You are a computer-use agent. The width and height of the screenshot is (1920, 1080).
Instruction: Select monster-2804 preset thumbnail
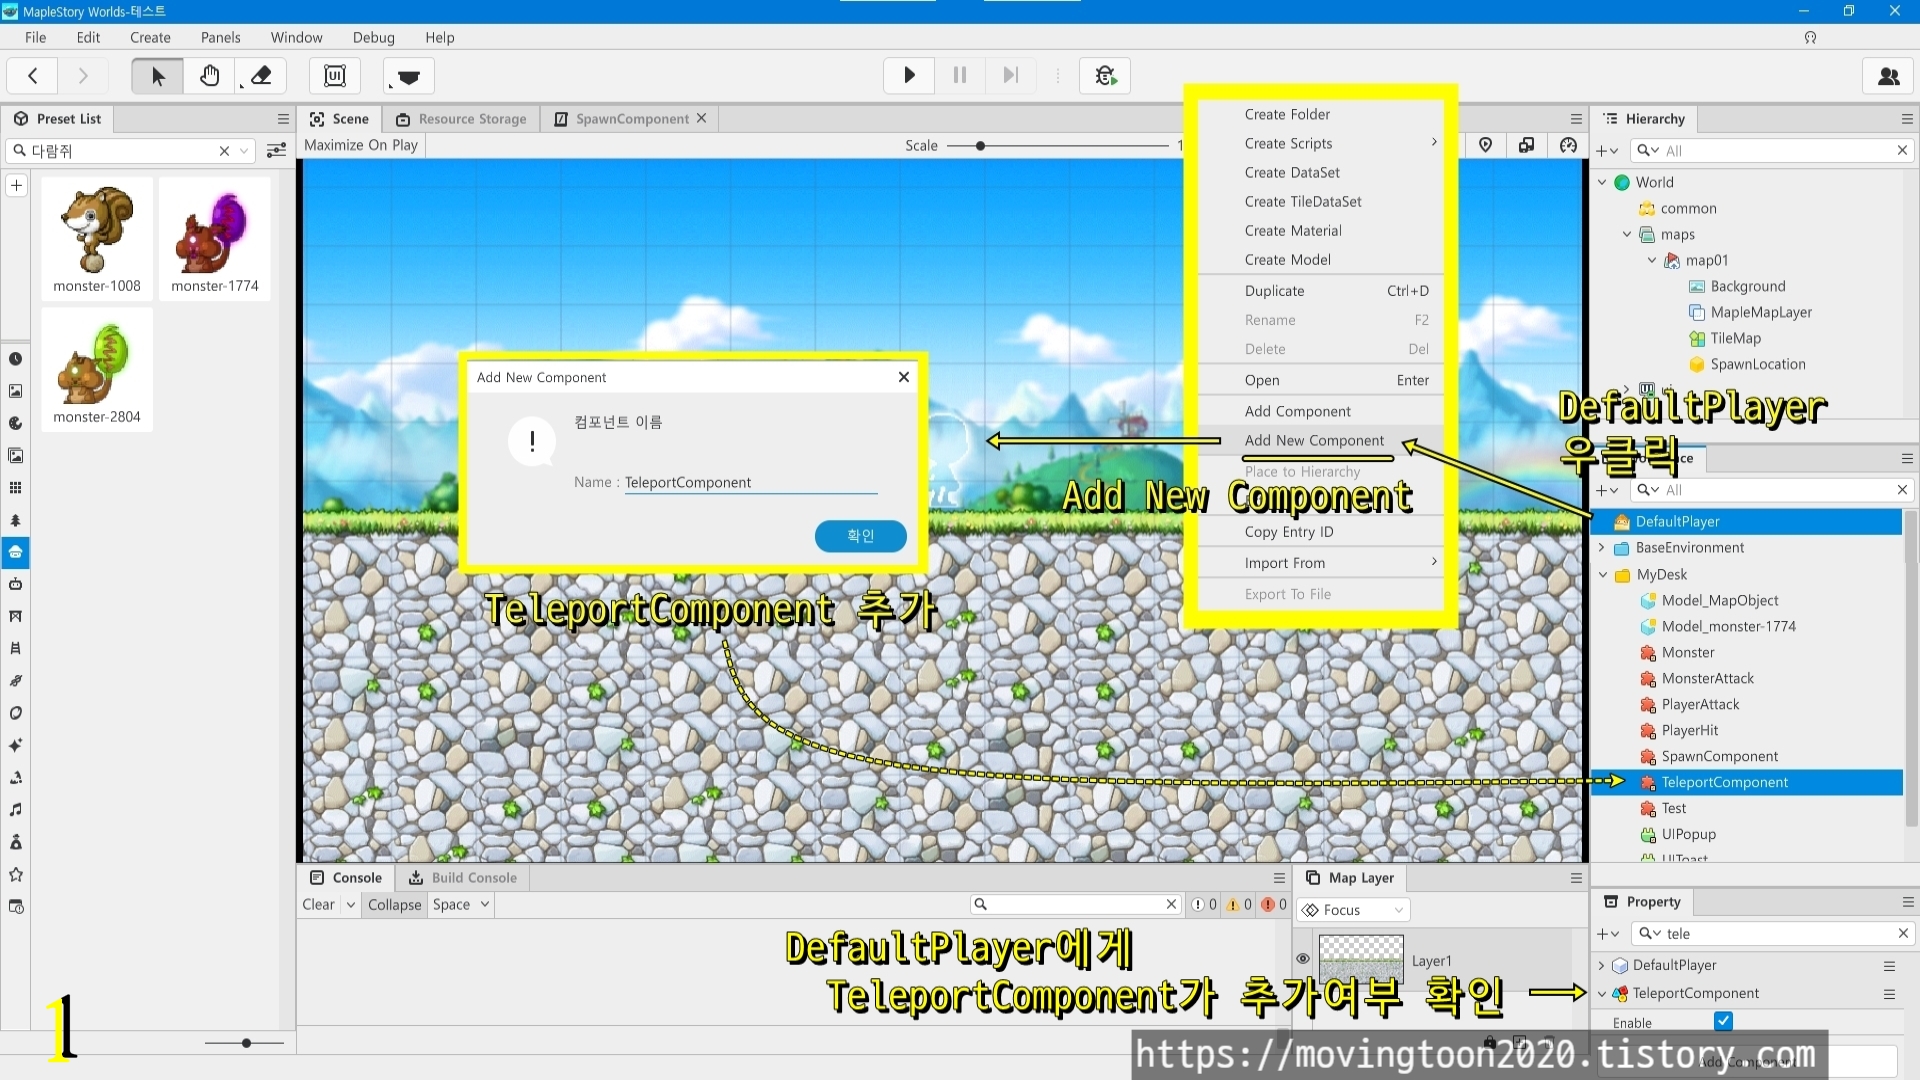tap(97, 370)
